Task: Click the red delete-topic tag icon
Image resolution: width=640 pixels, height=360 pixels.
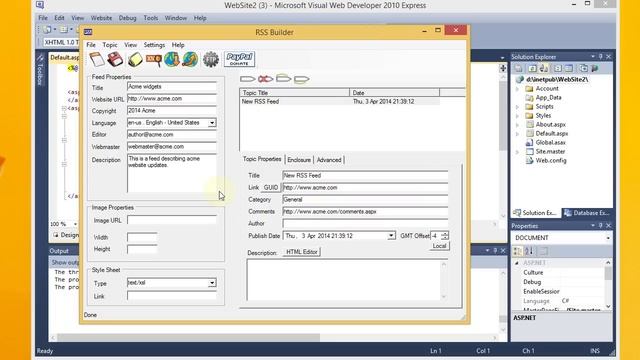Action: (x=265, y=79)
